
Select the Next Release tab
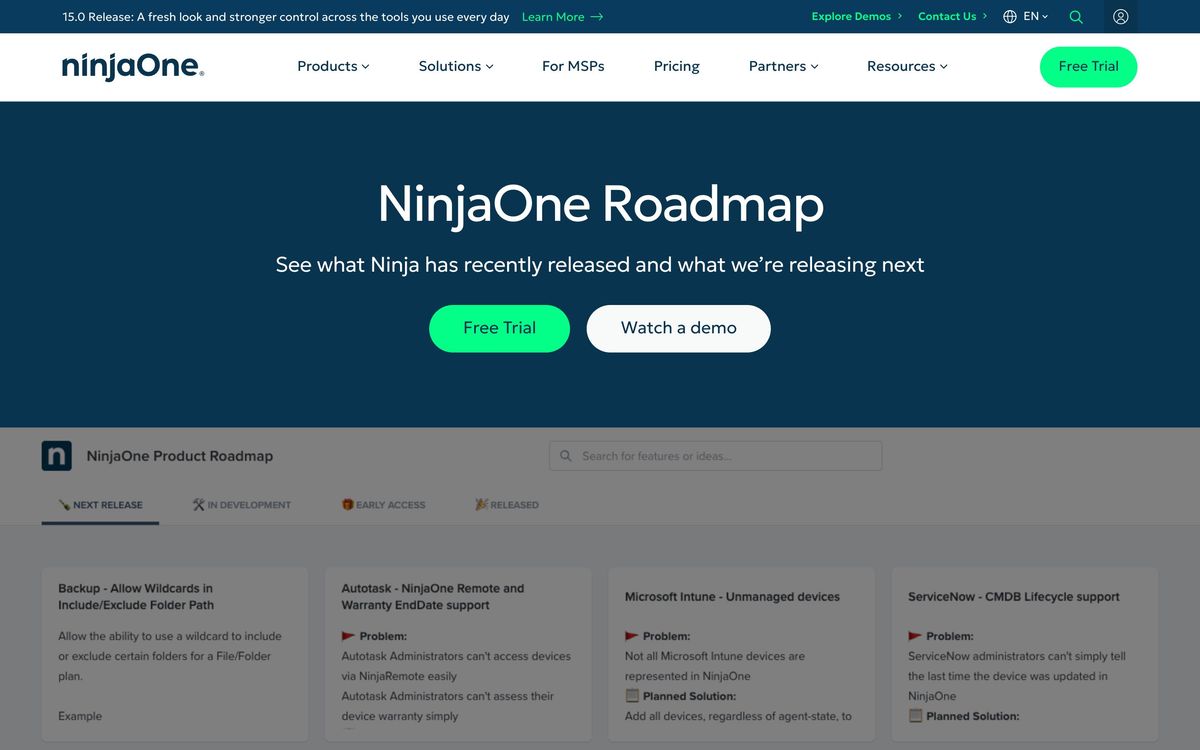coord(100,505)
